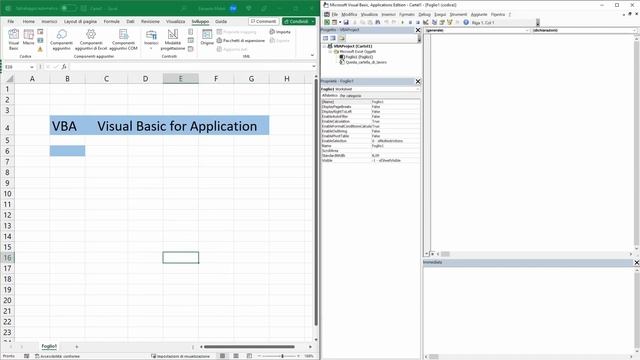Toggle folders in the Project pane

[x=342, y=38]
